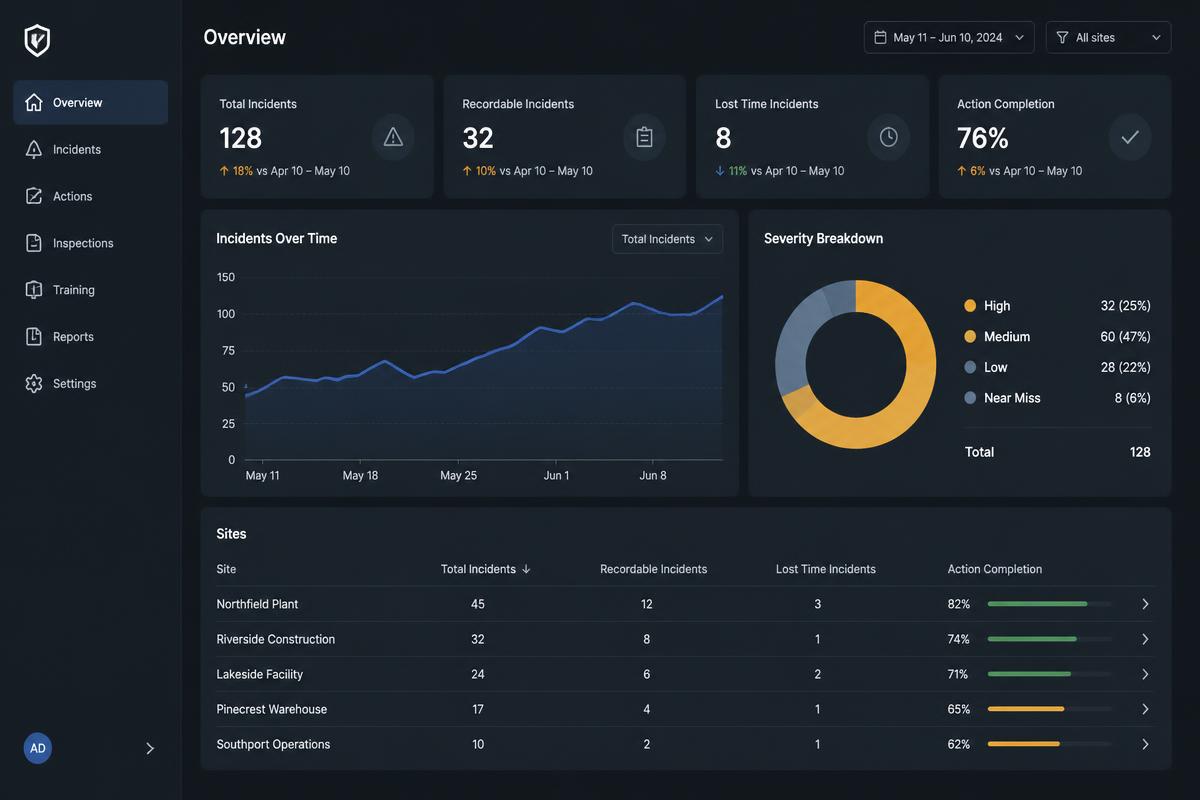Open the Reports menu item
Screen dimensions: 1200x800
coord(90,337)
